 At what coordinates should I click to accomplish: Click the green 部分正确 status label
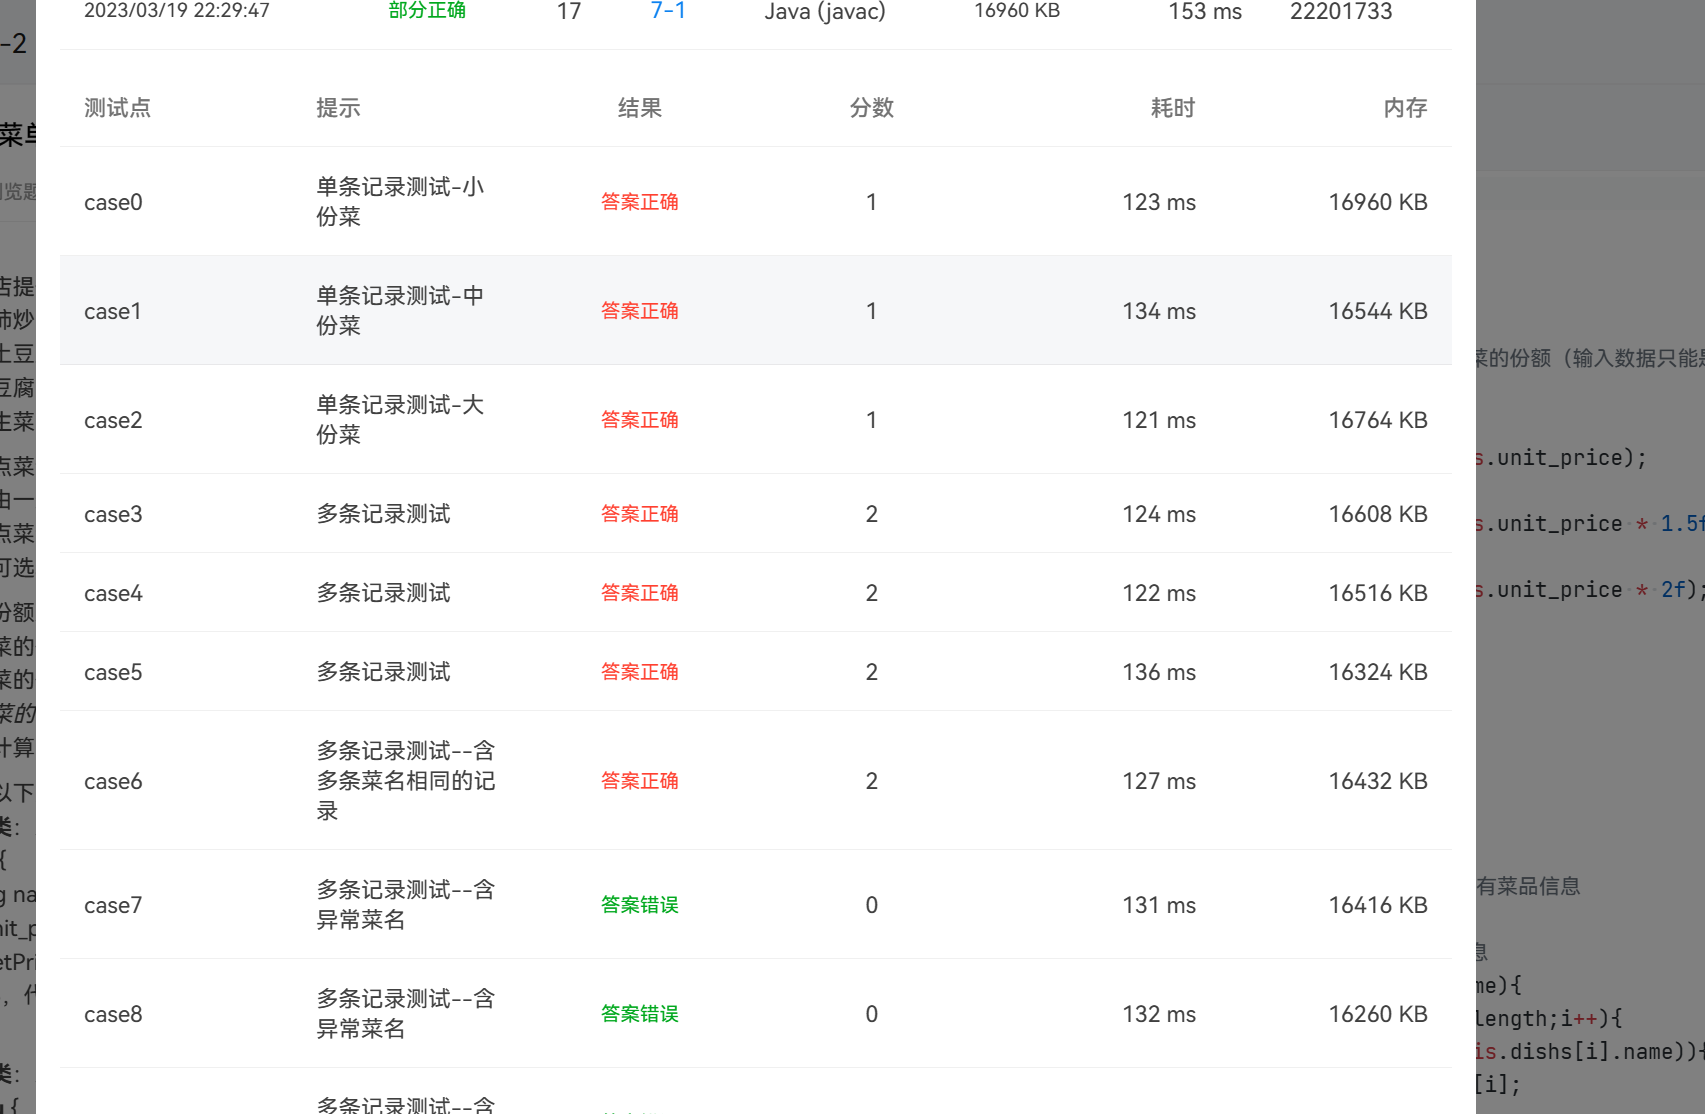[x=426, y=12]
